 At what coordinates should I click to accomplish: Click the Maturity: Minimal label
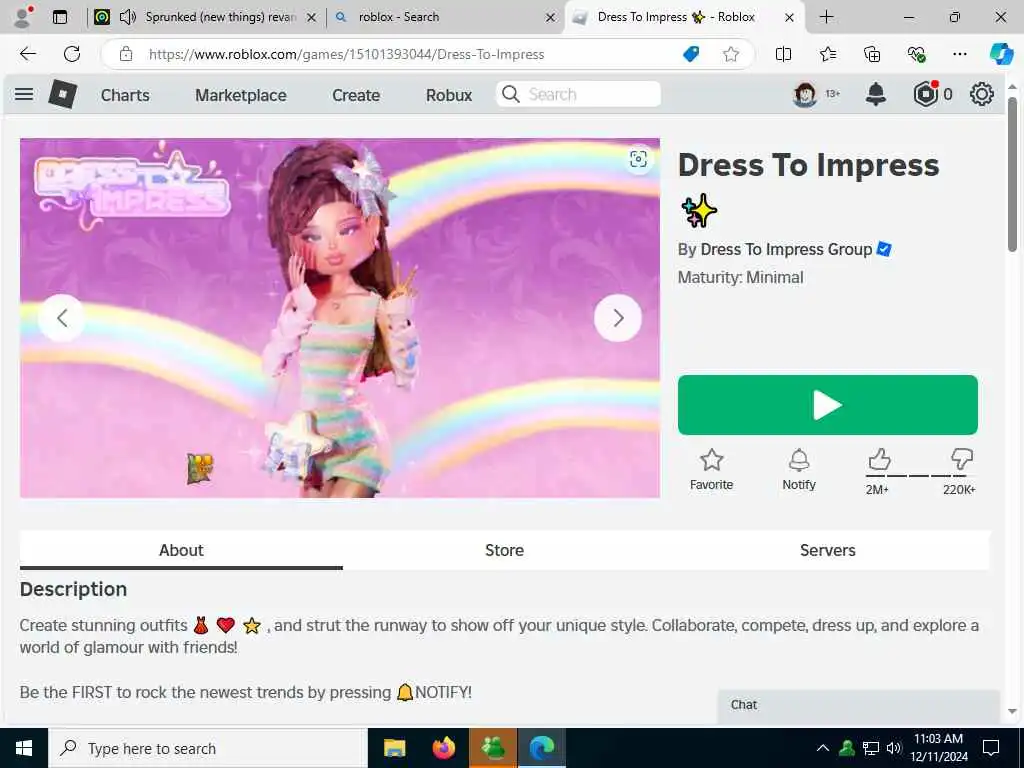pos(741,278)
